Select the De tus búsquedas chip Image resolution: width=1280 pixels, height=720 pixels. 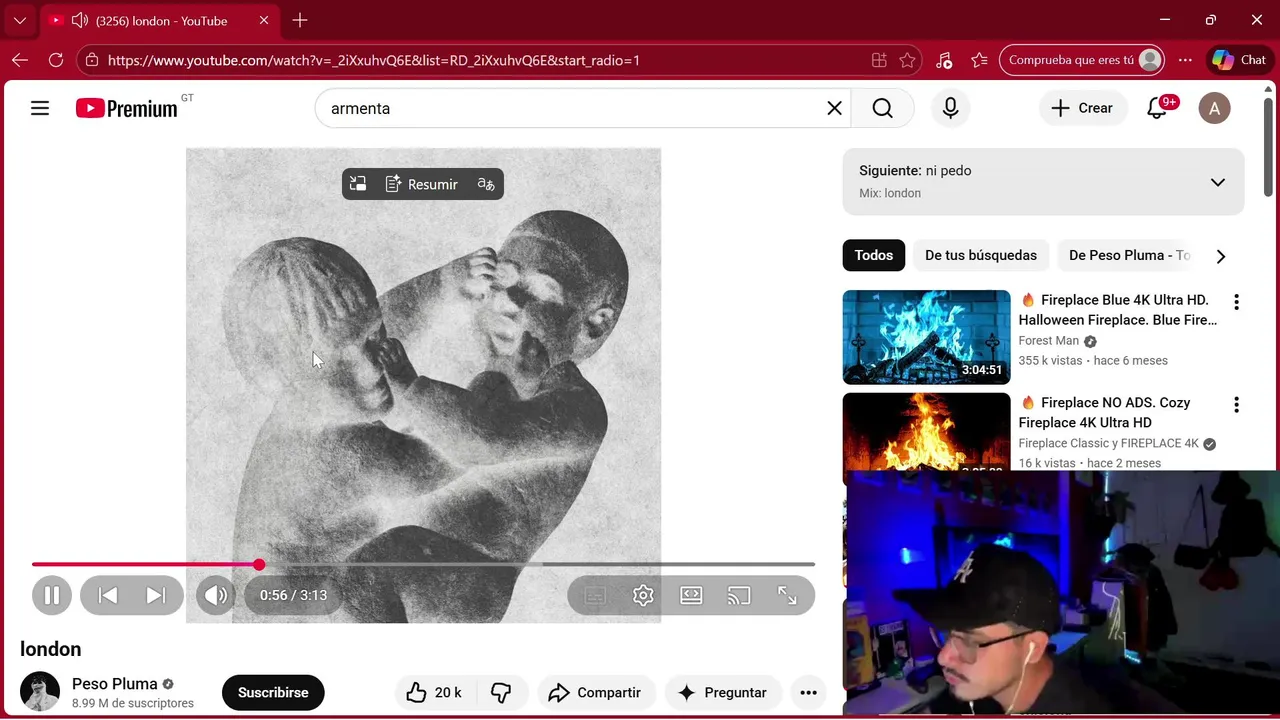(981, 255)
